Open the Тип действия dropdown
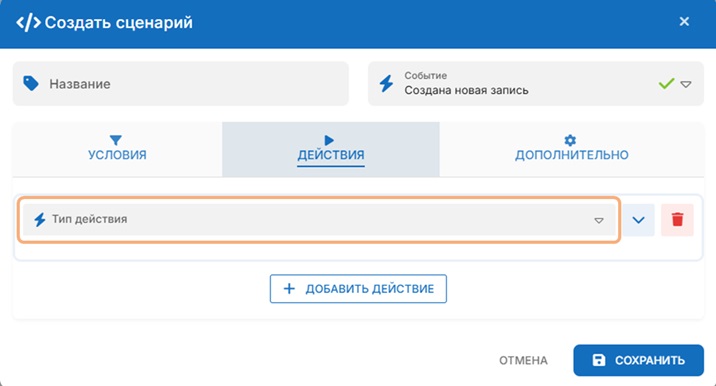Viewport: 716px width, 386px height. tap(320, 220)
